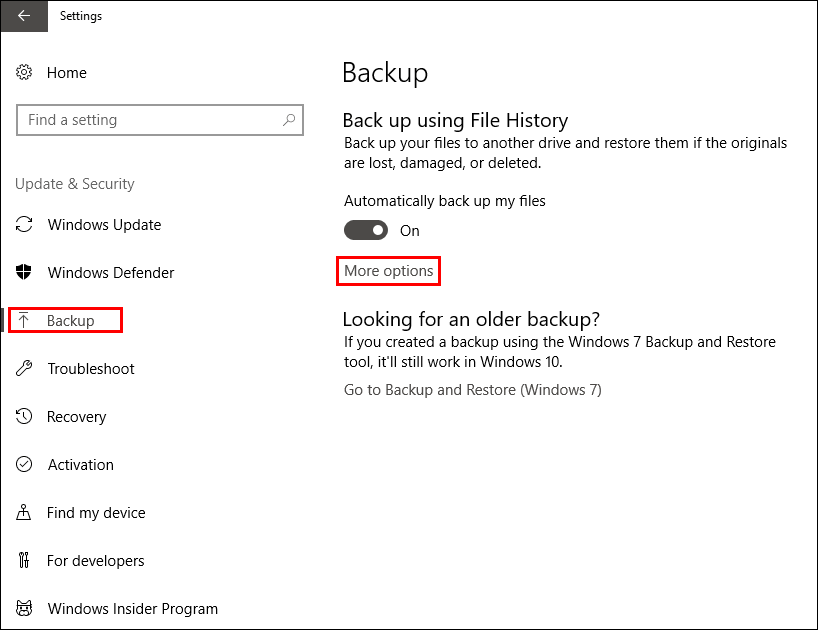Click the Windows Insider Program cat icon

coord(24,608)
